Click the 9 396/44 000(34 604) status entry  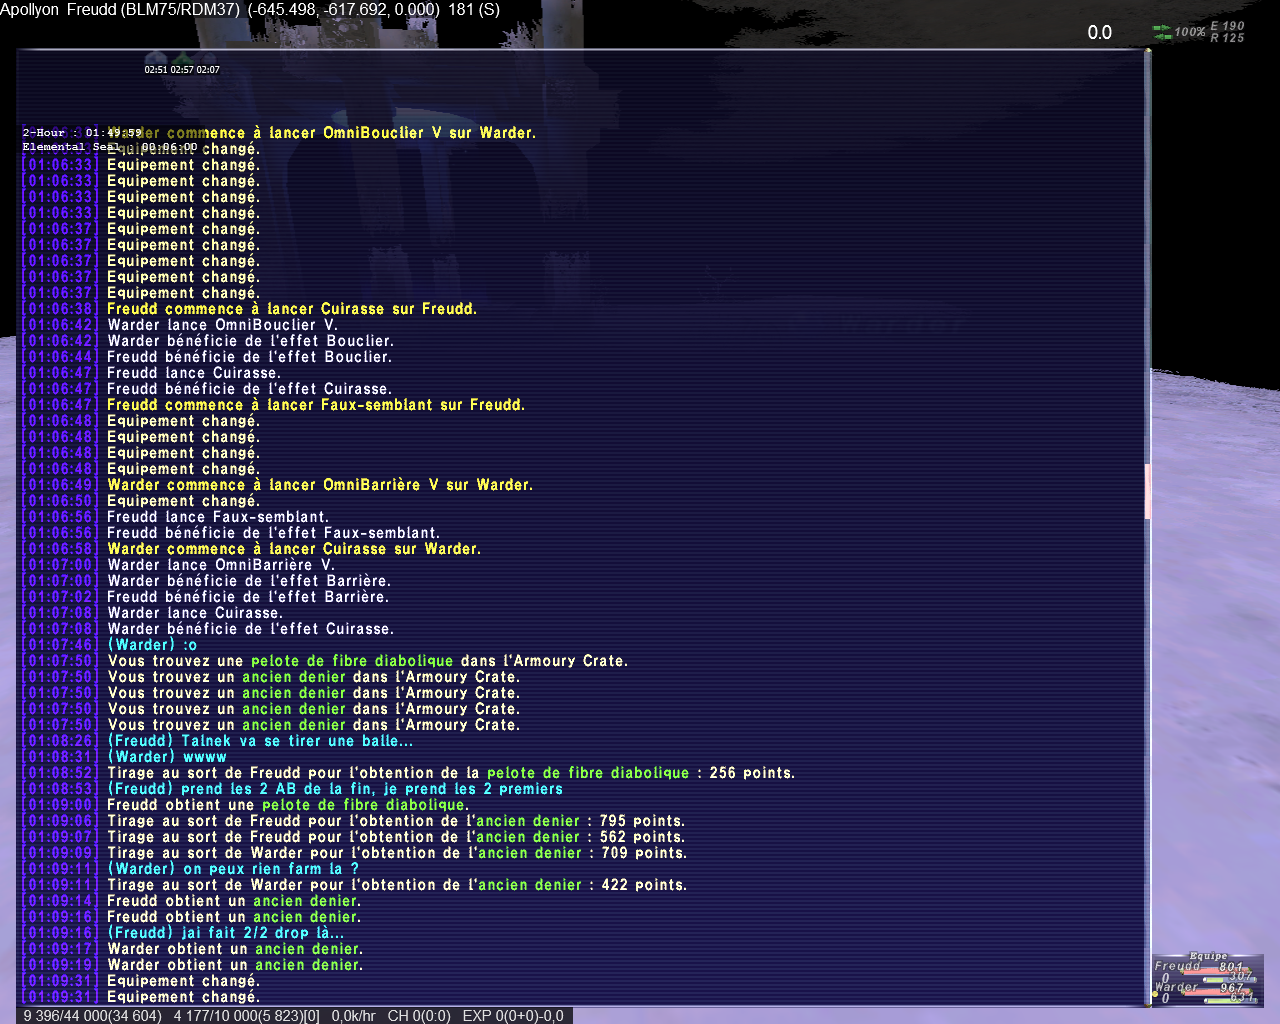point(92,1016)
